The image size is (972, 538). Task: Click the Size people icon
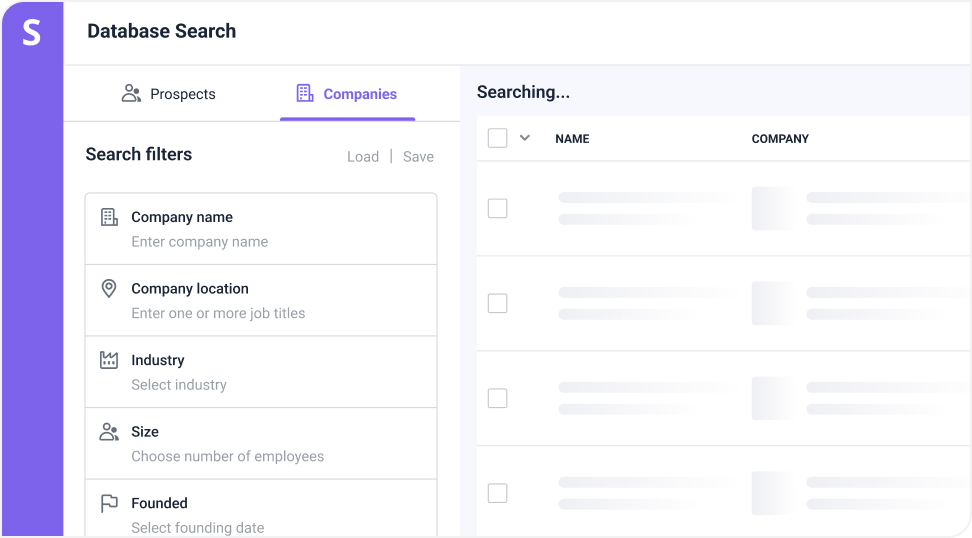[109, 432]
